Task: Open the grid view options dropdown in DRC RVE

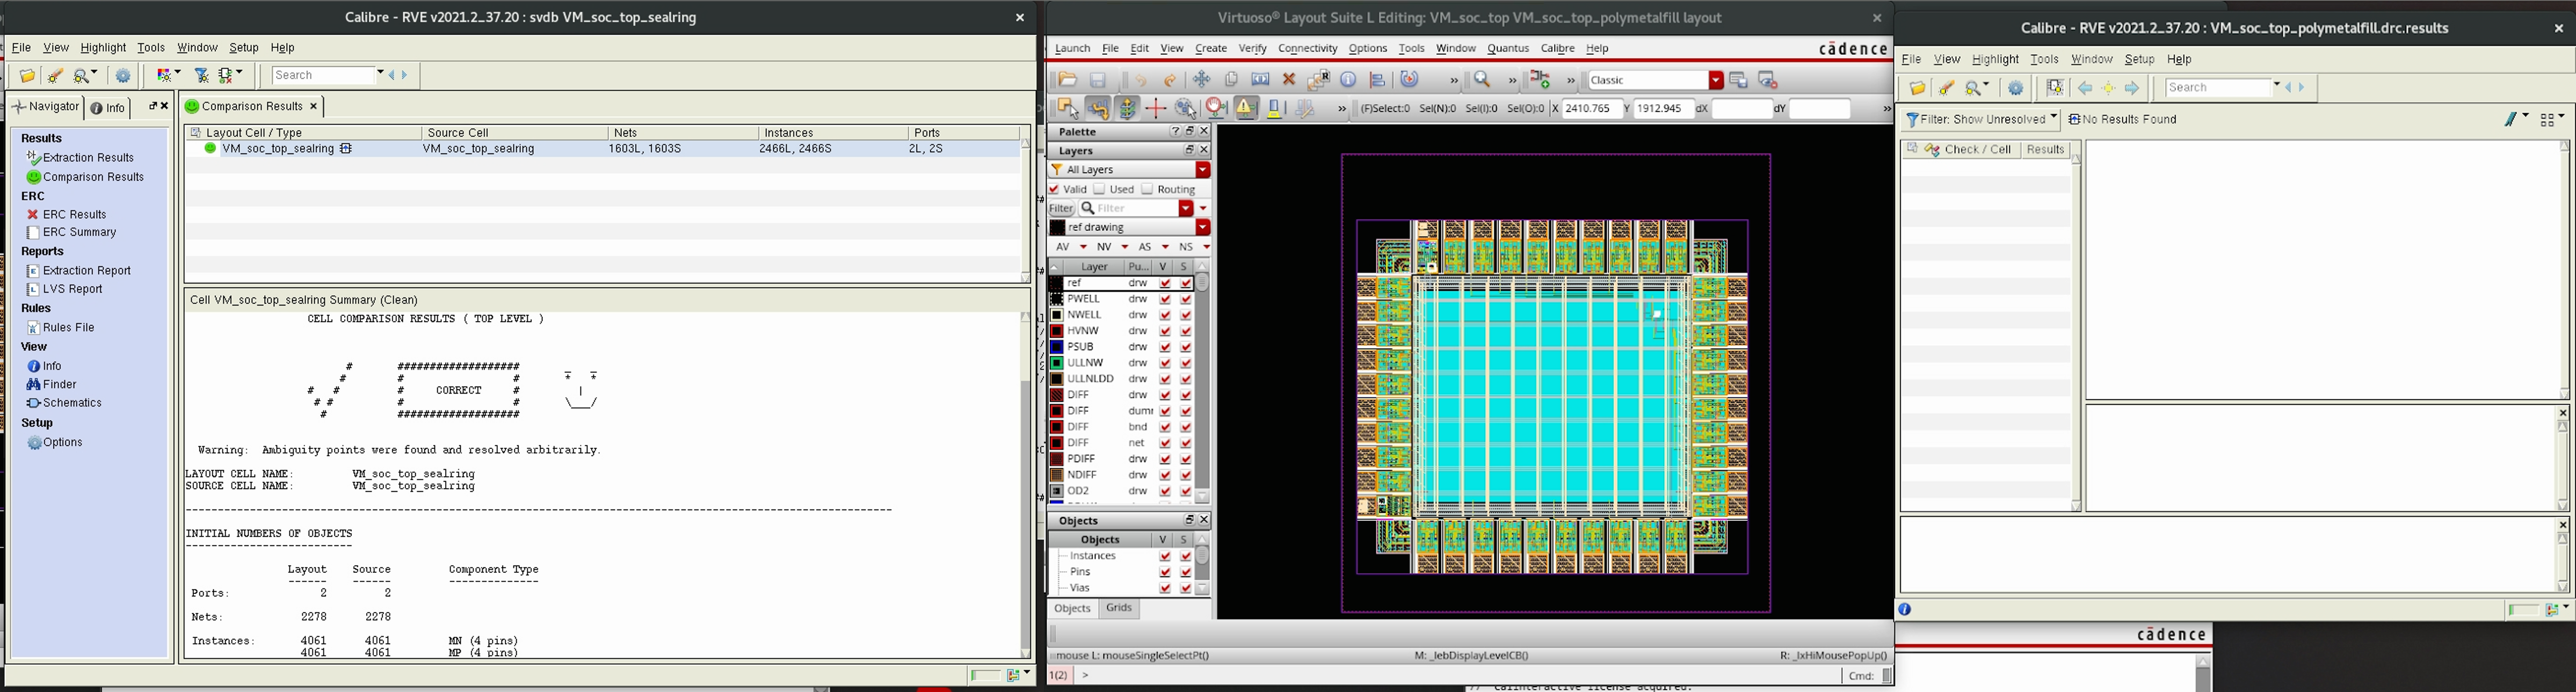Action: (x=2552, y=120)
